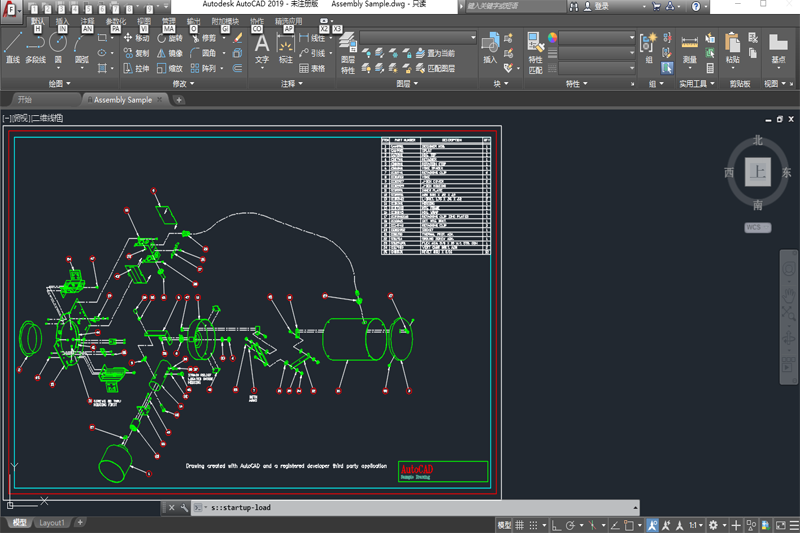Toggle 2D object snap in status bar
Image resolution: width=800 pixels, height=533 pixels.
coord(629,525)
